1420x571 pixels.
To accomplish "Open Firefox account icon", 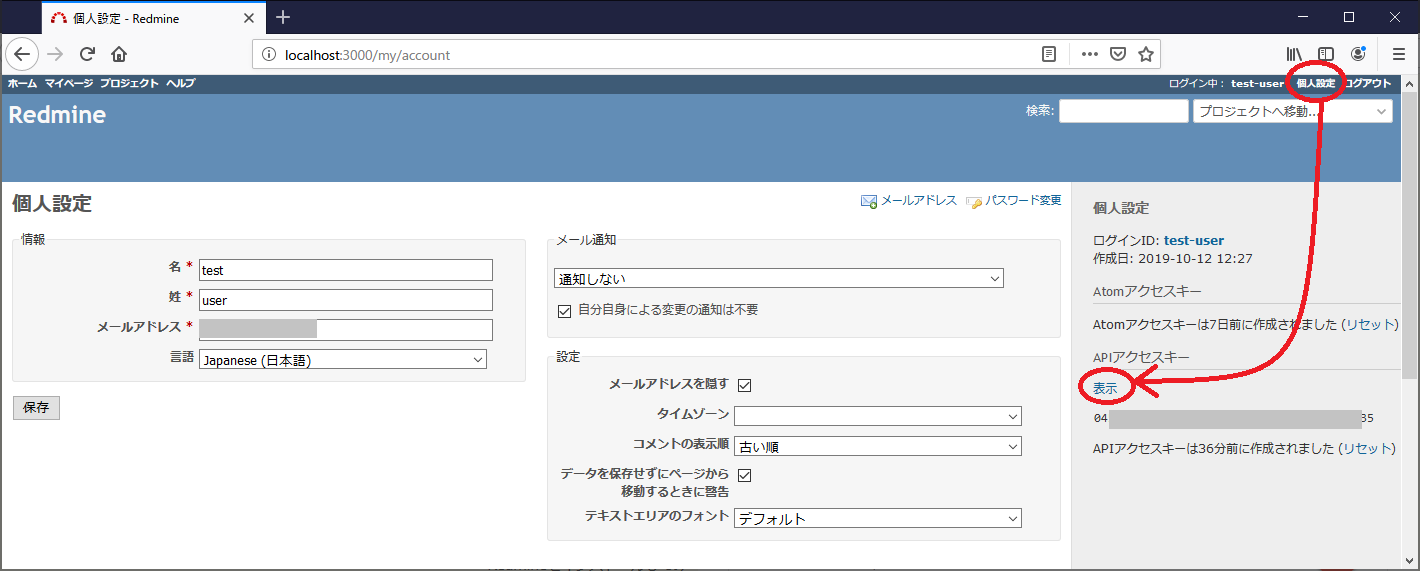I will point(1358,54).
